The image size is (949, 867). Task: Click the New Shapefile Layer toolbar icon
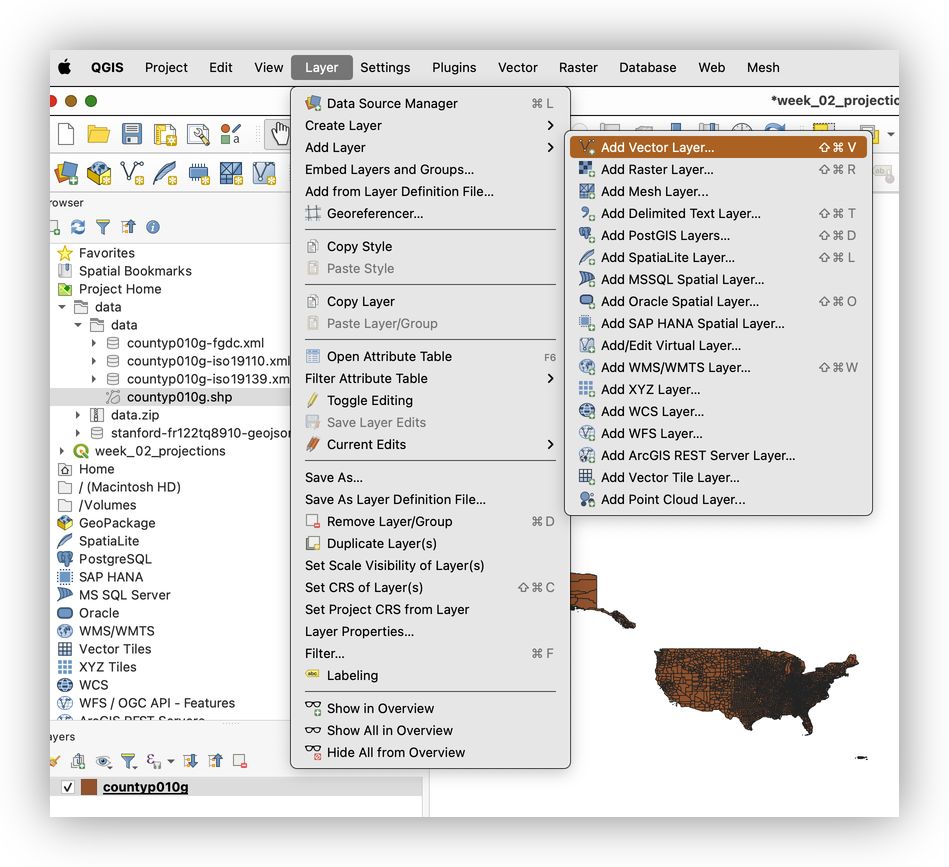[x=132, y=173]
